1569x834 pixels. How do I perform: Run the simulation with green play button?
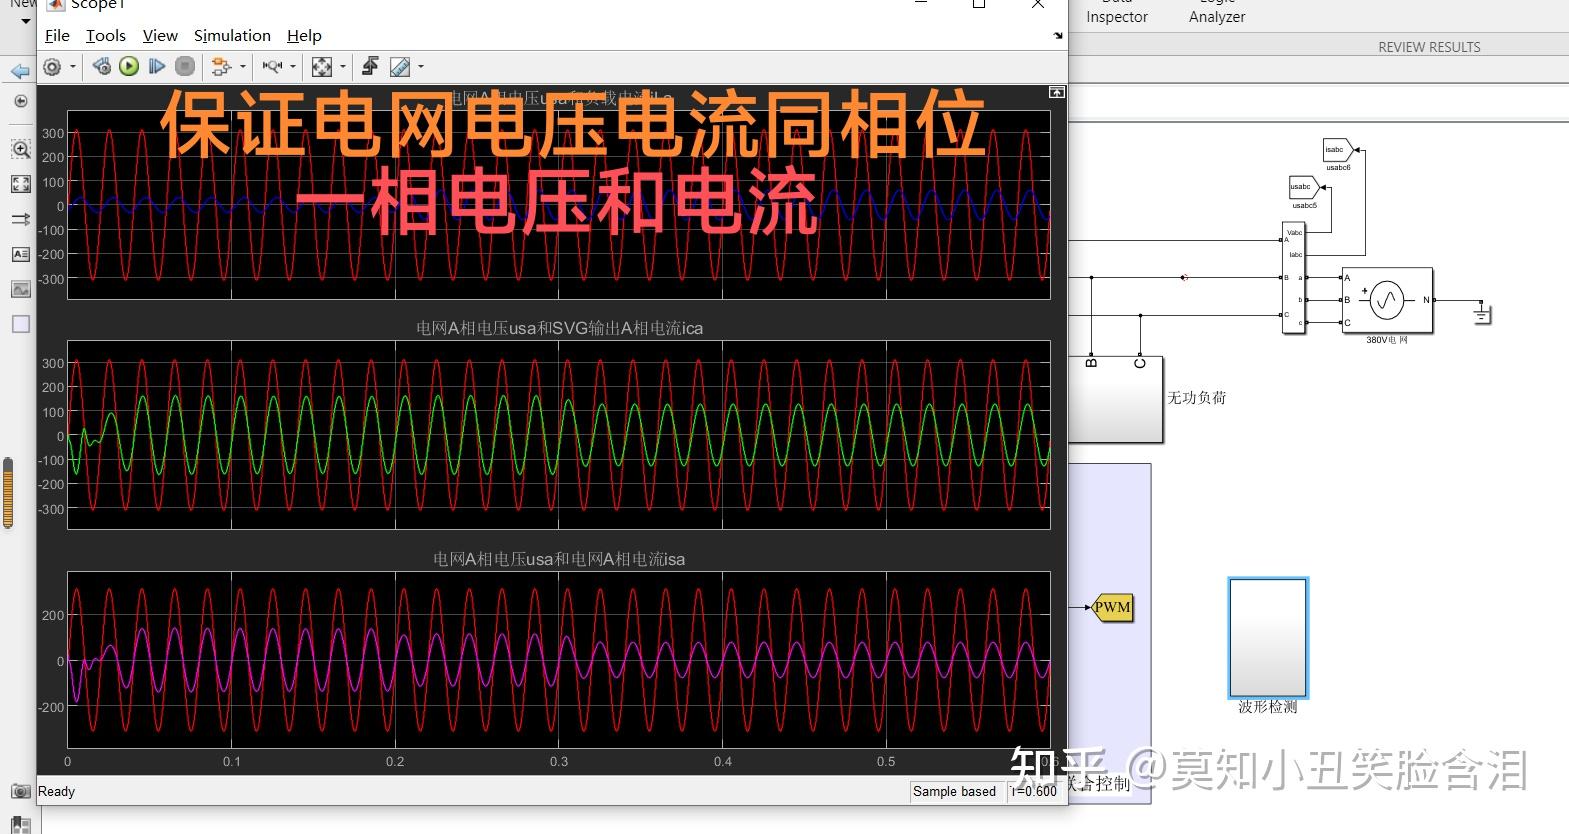click(x=129, y=66)
